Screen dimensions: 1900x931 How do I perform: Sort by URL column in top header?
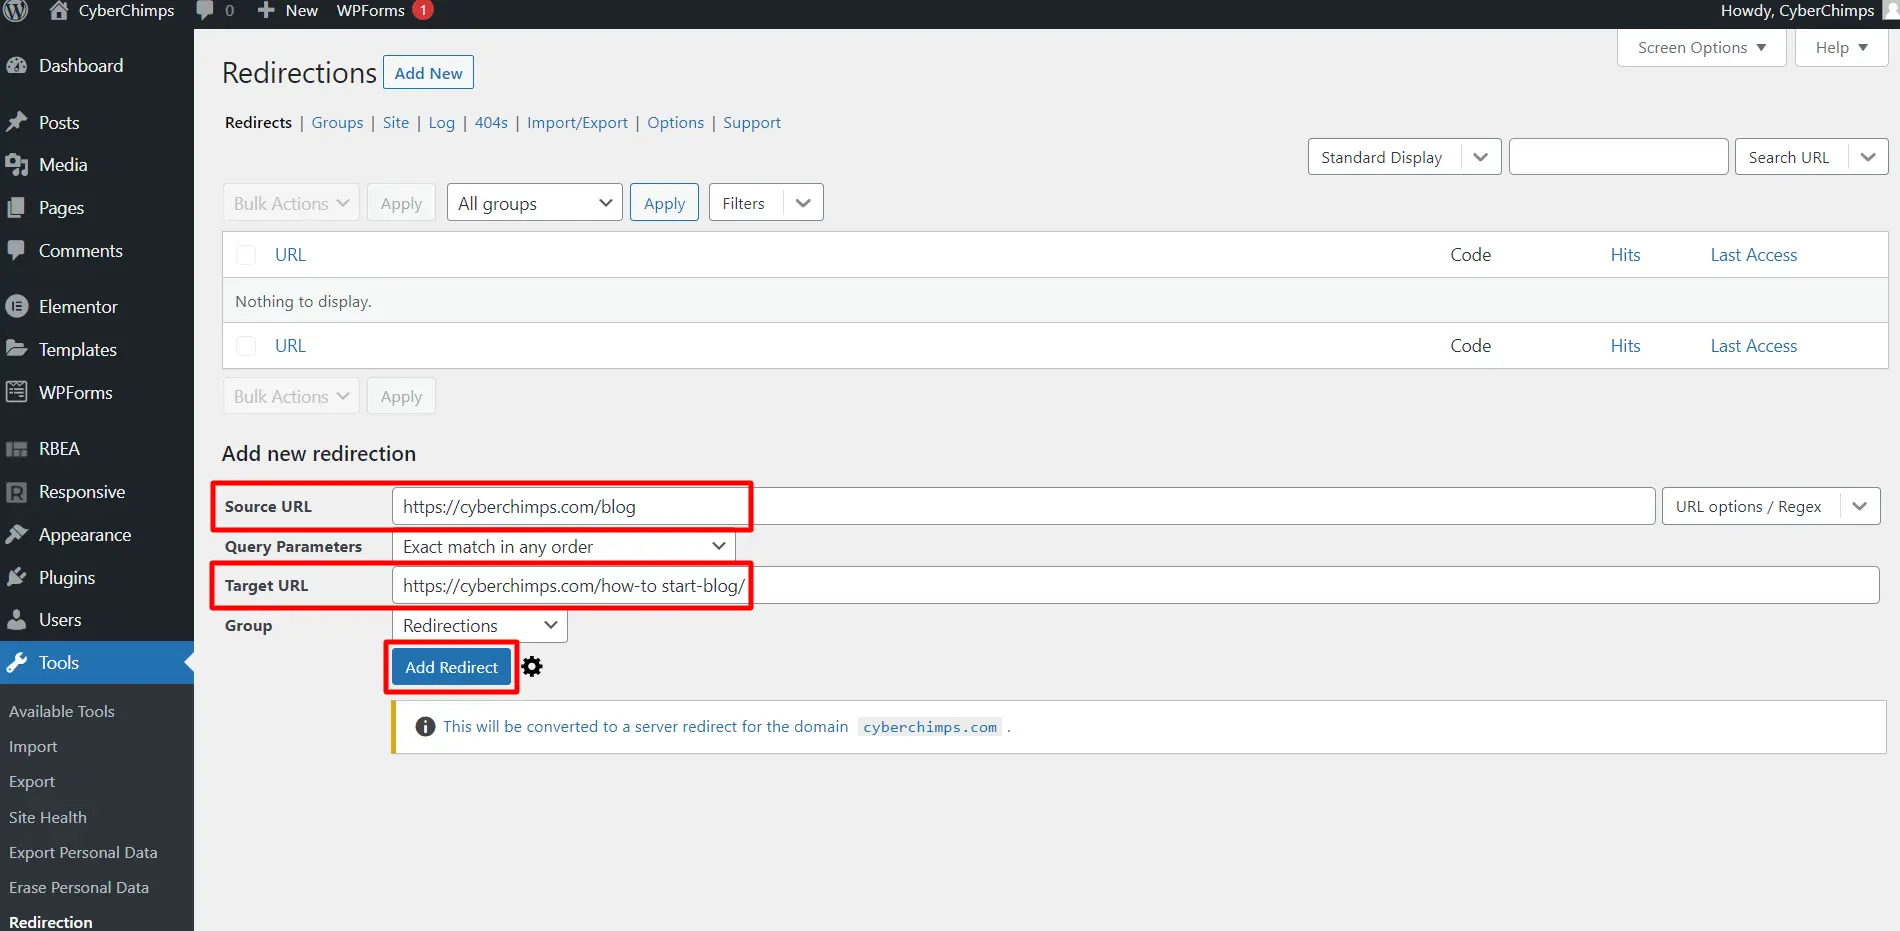290,255
